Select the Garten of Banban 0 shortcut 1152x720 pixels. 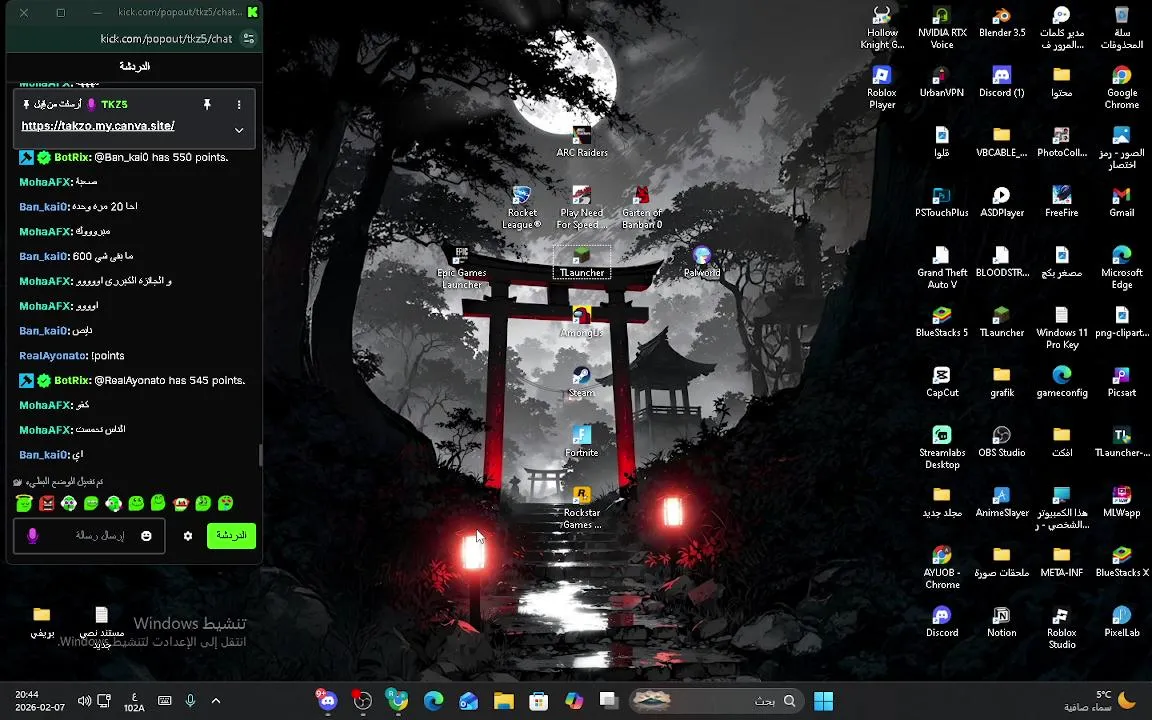[x=641, y=207]
